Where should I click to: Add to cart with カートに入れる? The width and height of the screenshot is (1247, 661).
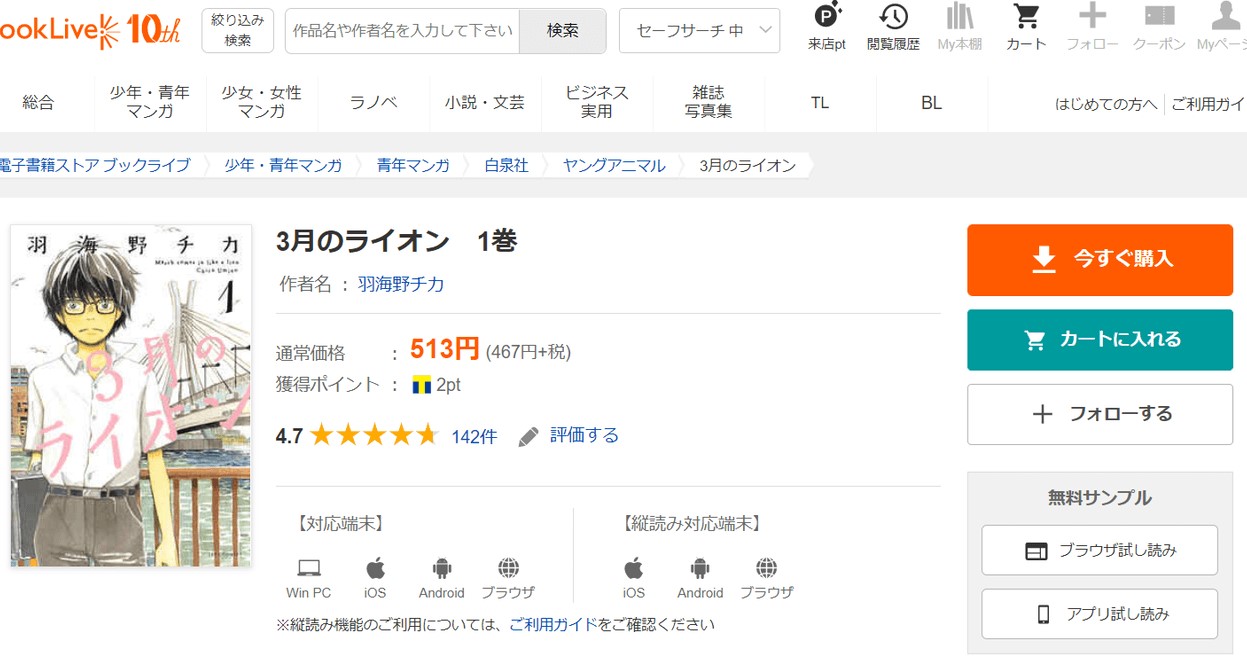pyautogui.click(x=1099, y=340)
